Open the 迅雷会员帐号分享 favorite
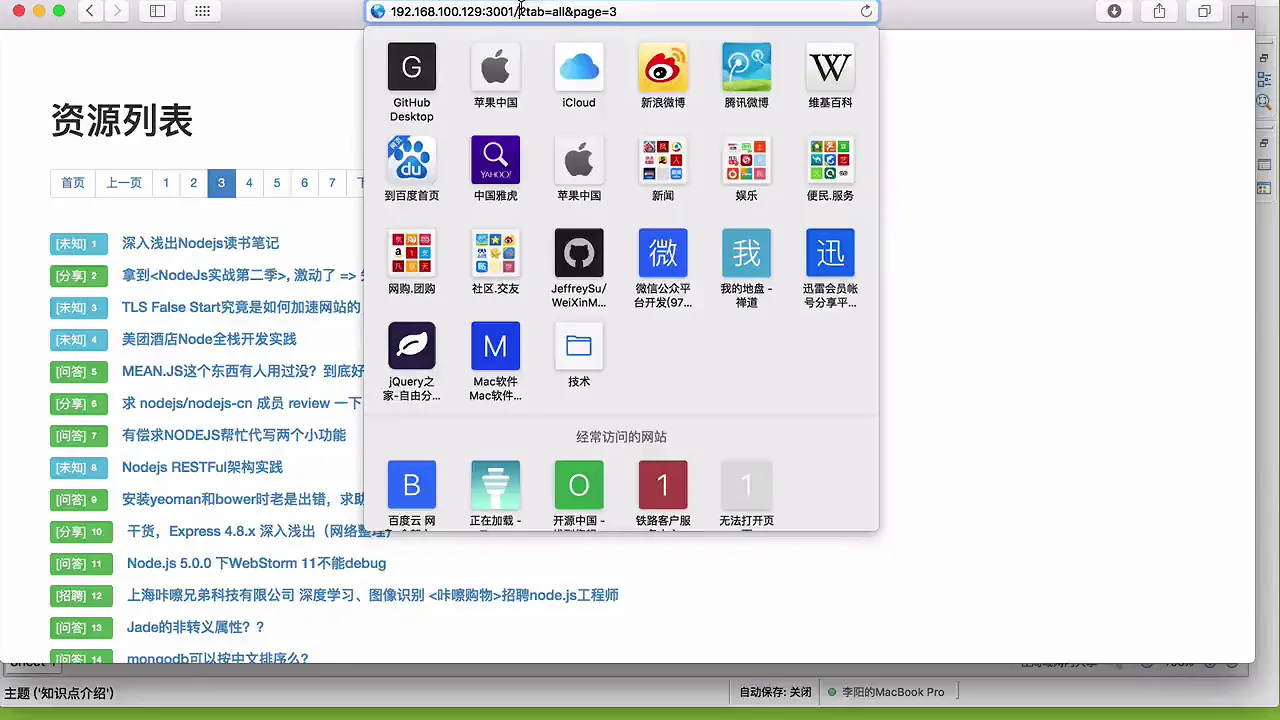 click(830, 253)
